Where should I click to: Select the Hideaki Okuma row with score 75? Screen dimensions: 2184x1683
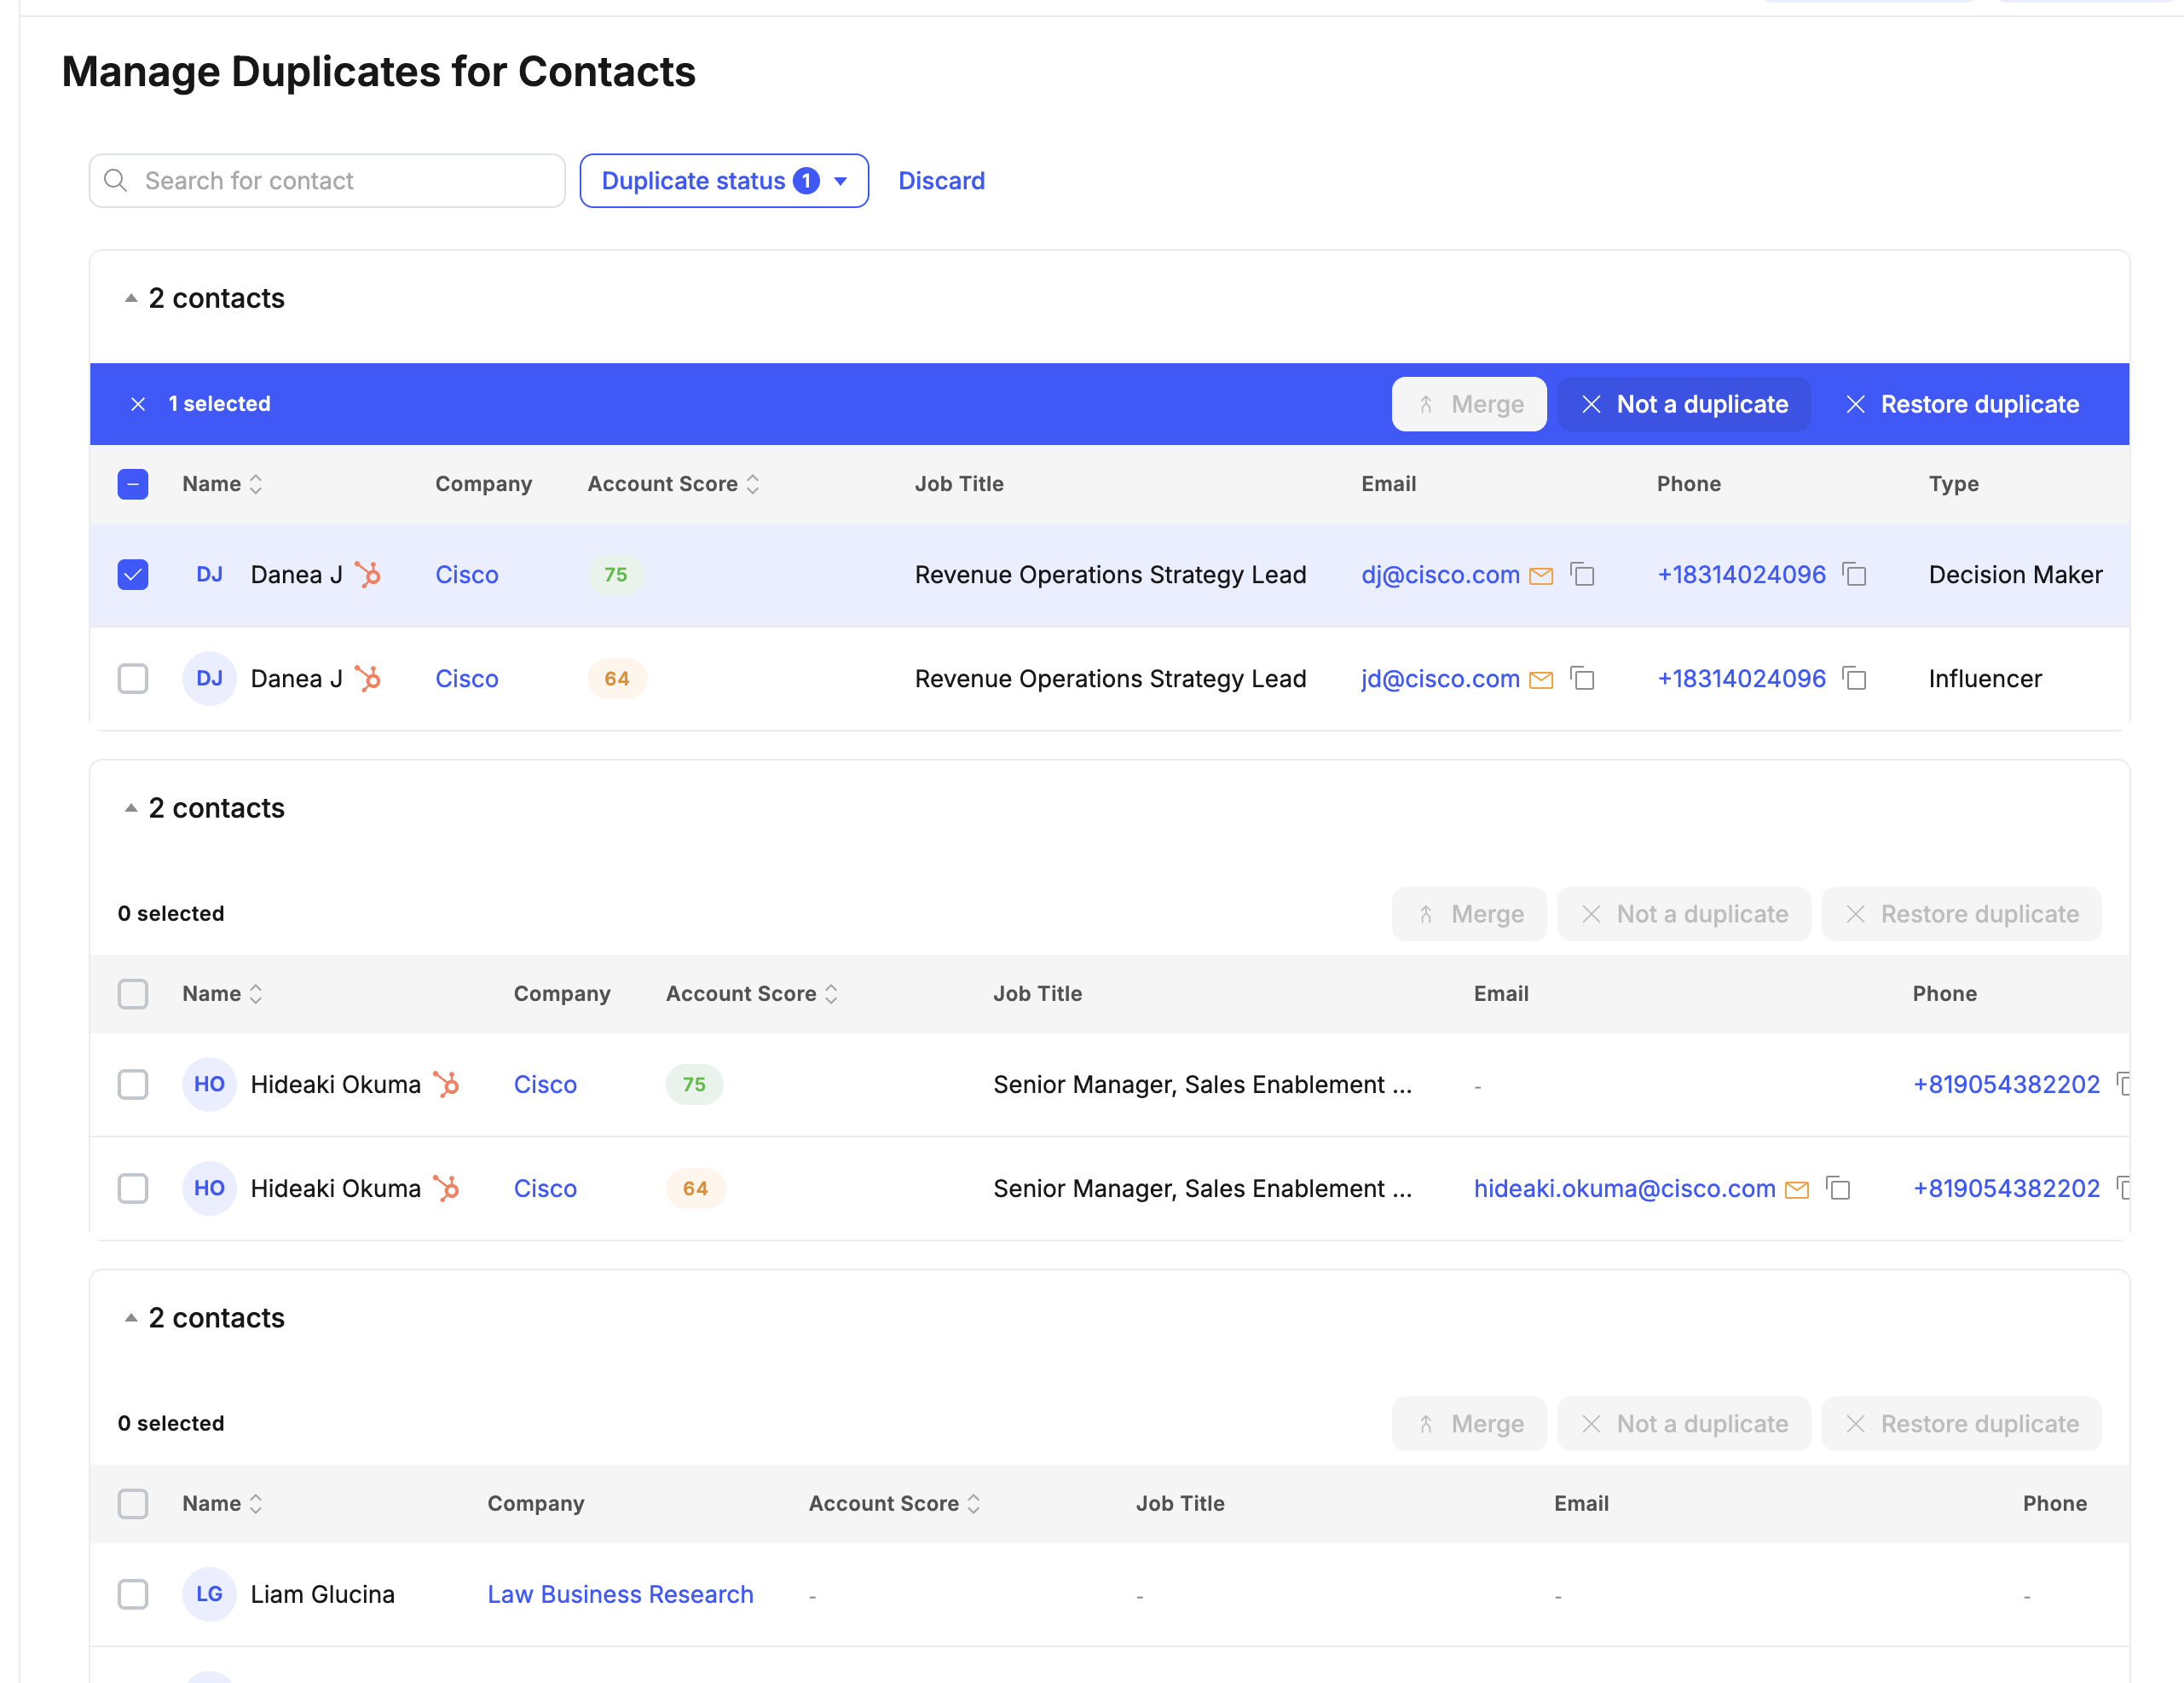[132, 1084]
